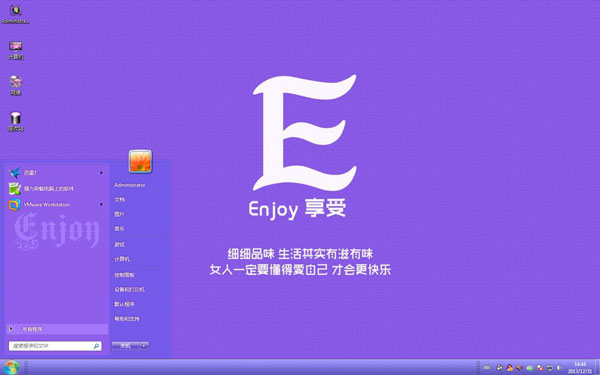
Task: Open 默认程序 in the Start menu
Action: pos(124,304)
